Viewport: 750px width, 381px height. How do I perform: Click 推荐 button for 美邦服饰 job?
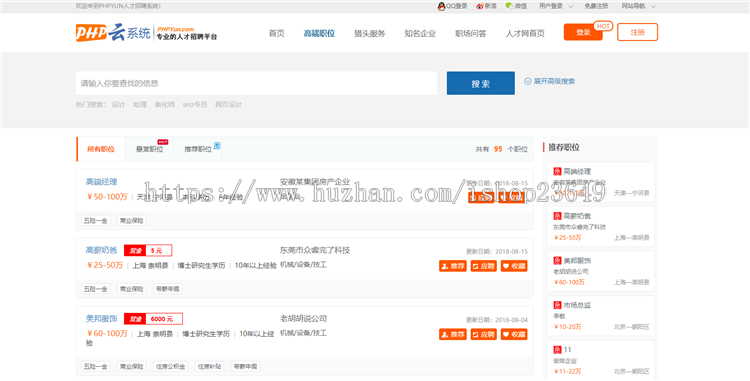pos(452,334)
